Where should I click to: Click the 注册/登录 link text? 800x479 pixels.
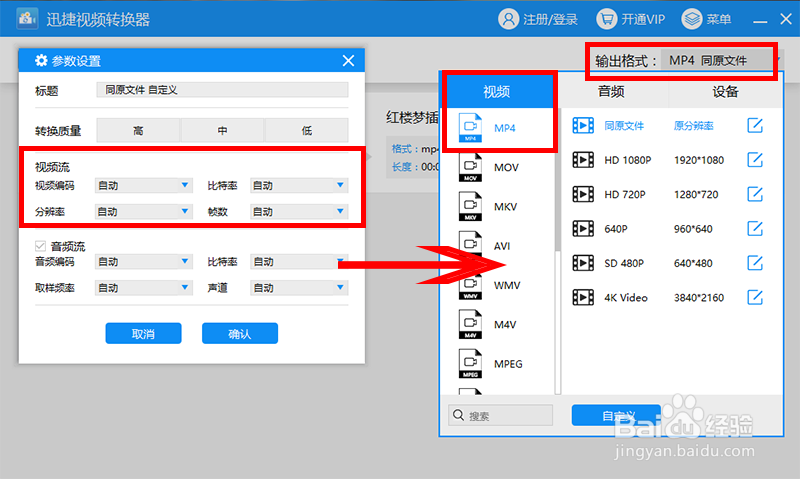pyautogui.click(x=550, y=19)
